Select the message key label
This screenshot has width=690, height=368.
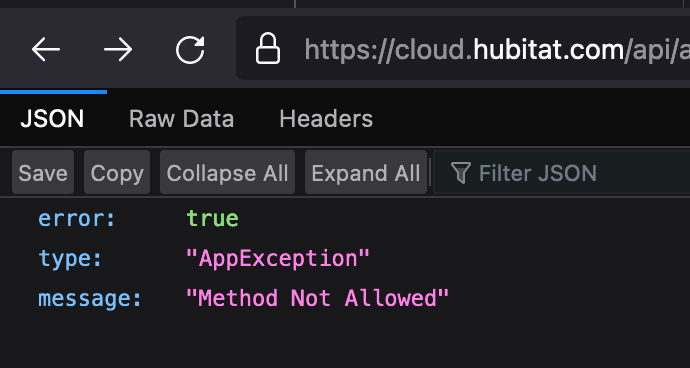[x=90, y=298]
